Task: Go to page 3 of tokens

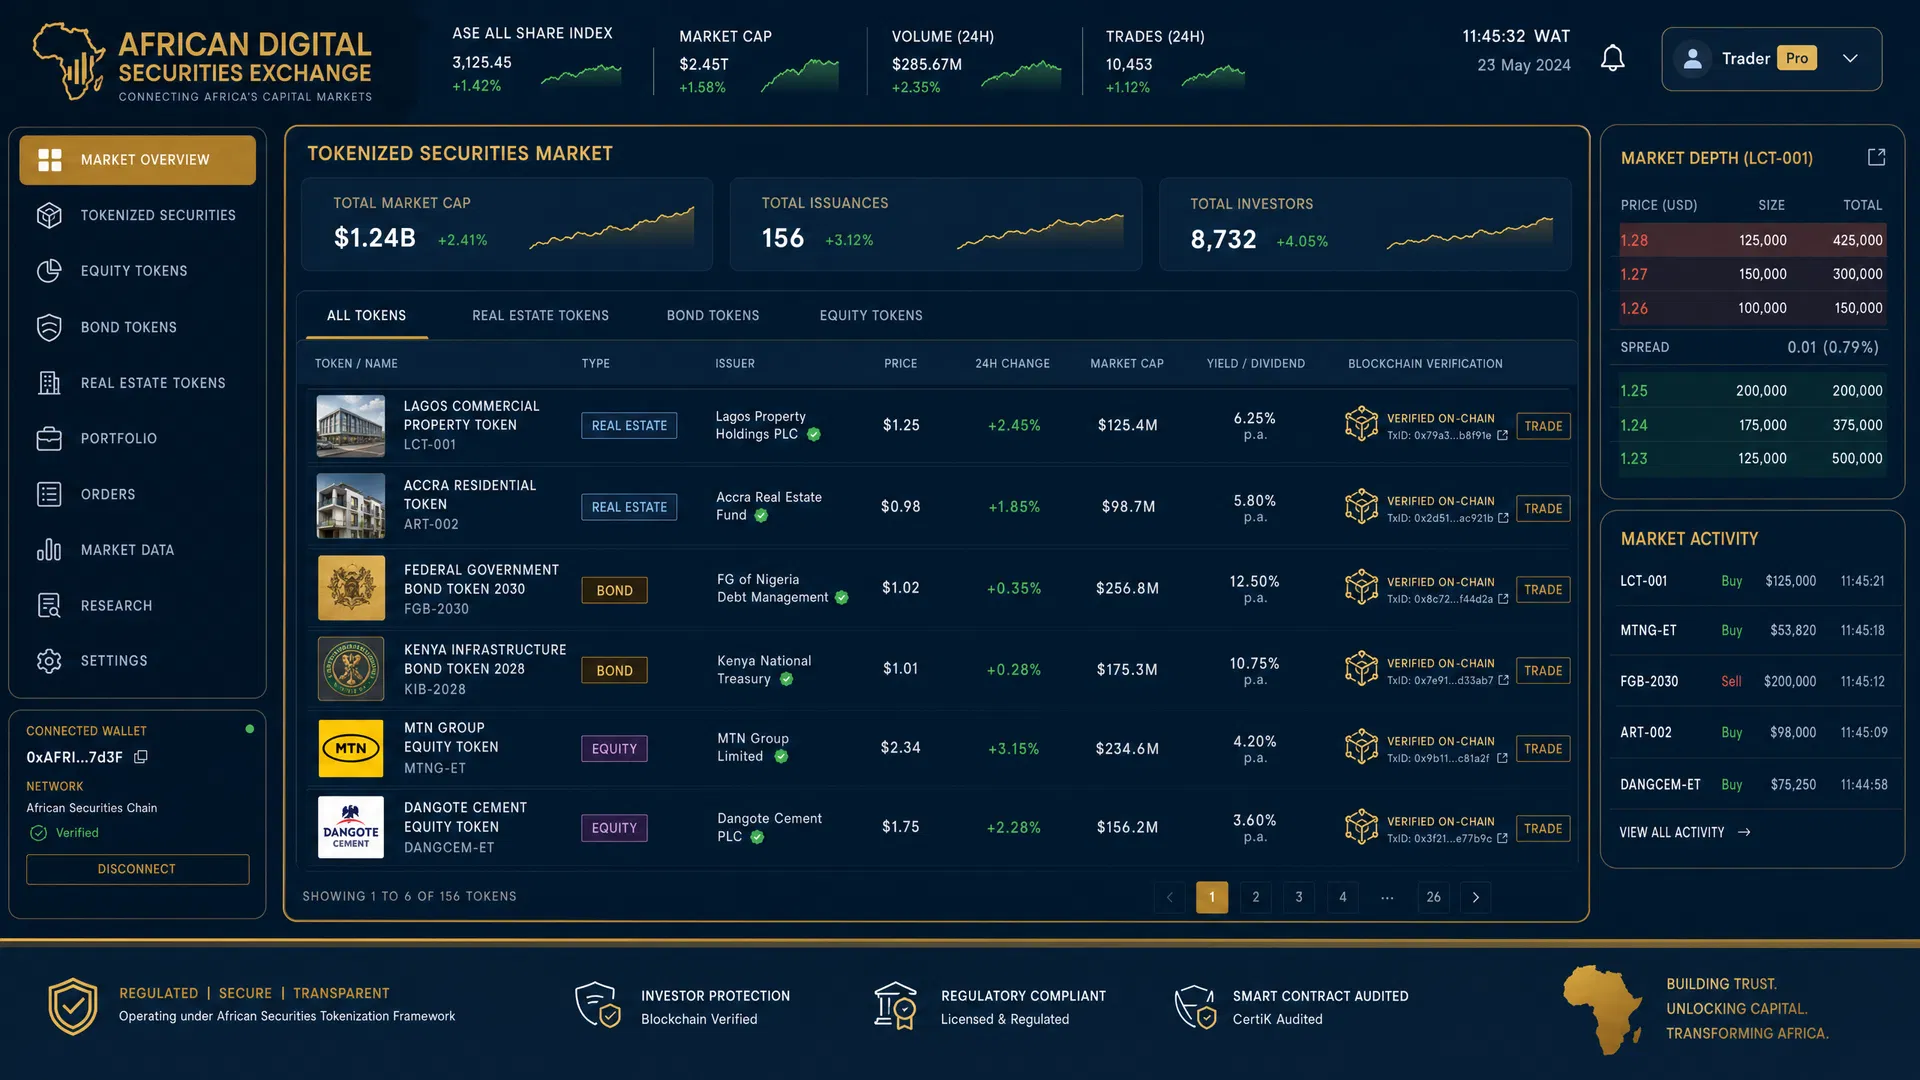Action: [x=1299, y=897]
